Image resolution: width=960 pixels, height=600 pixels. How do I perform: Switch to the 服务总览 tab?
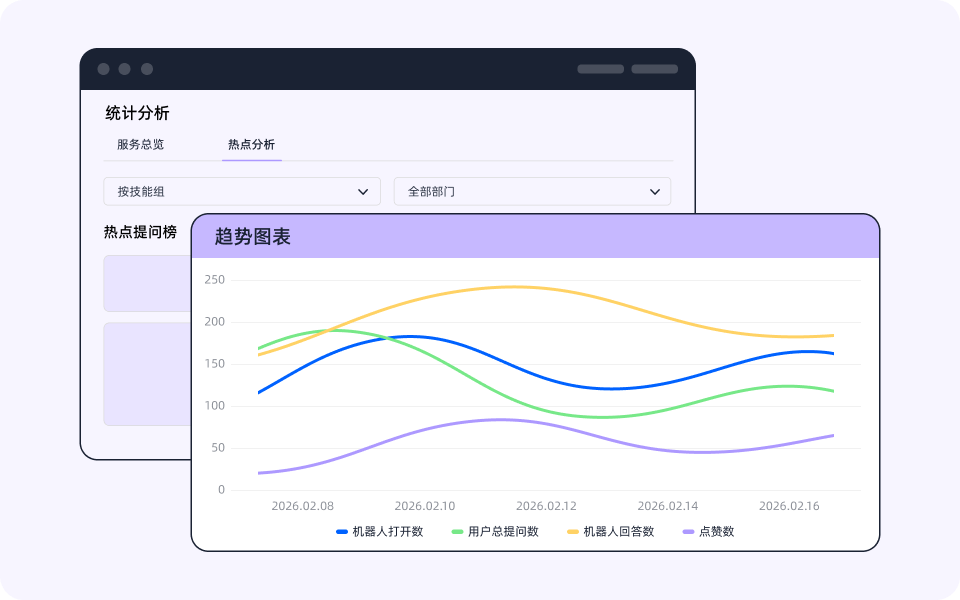141,145
